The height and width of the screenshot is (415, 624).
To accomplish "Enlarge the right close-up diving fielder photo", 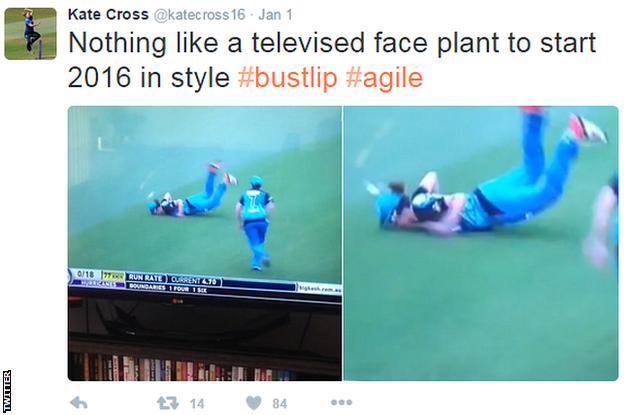I will [481, 243].
